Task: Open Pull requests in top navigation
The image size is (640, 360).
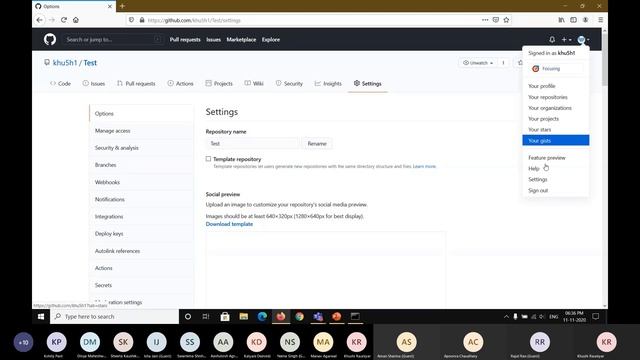Action: point(185,40)
